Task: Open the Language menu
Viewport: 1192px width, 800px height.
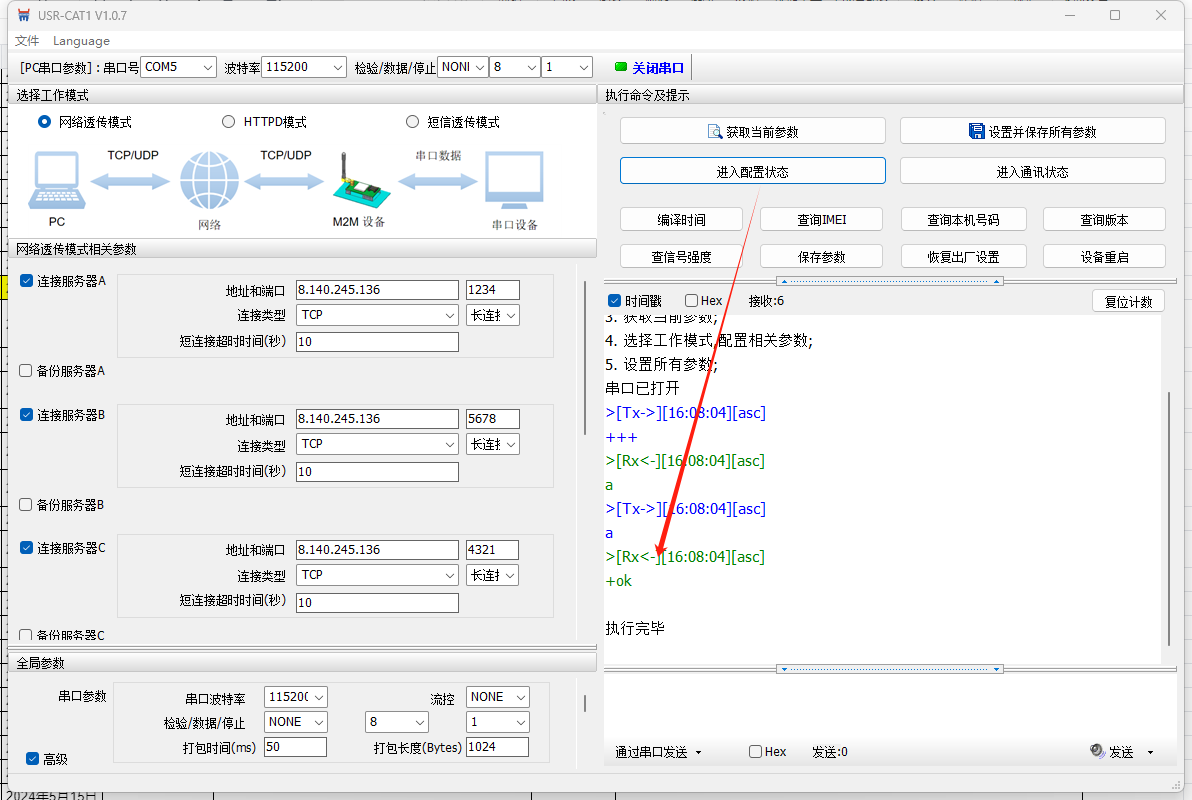Action: point(81,41)
